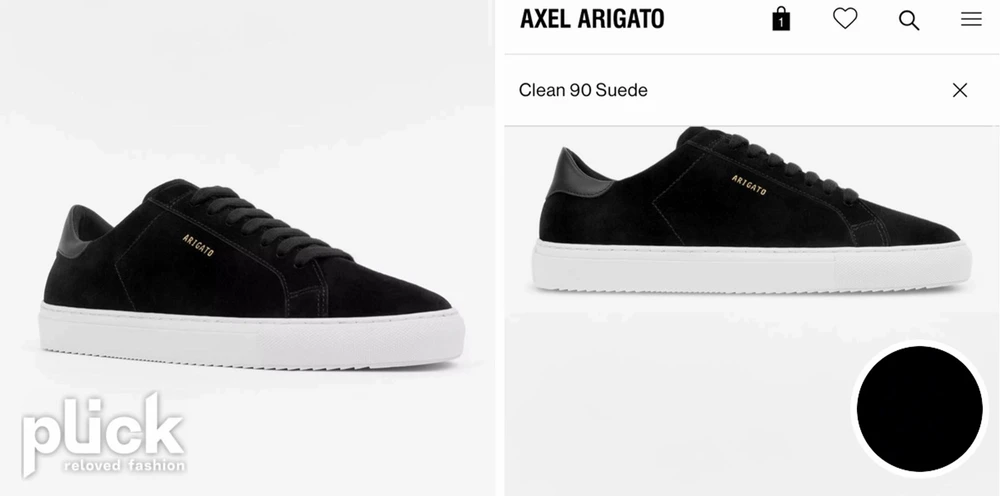Close the Clean 90 Suede panel

pos(960,90)
